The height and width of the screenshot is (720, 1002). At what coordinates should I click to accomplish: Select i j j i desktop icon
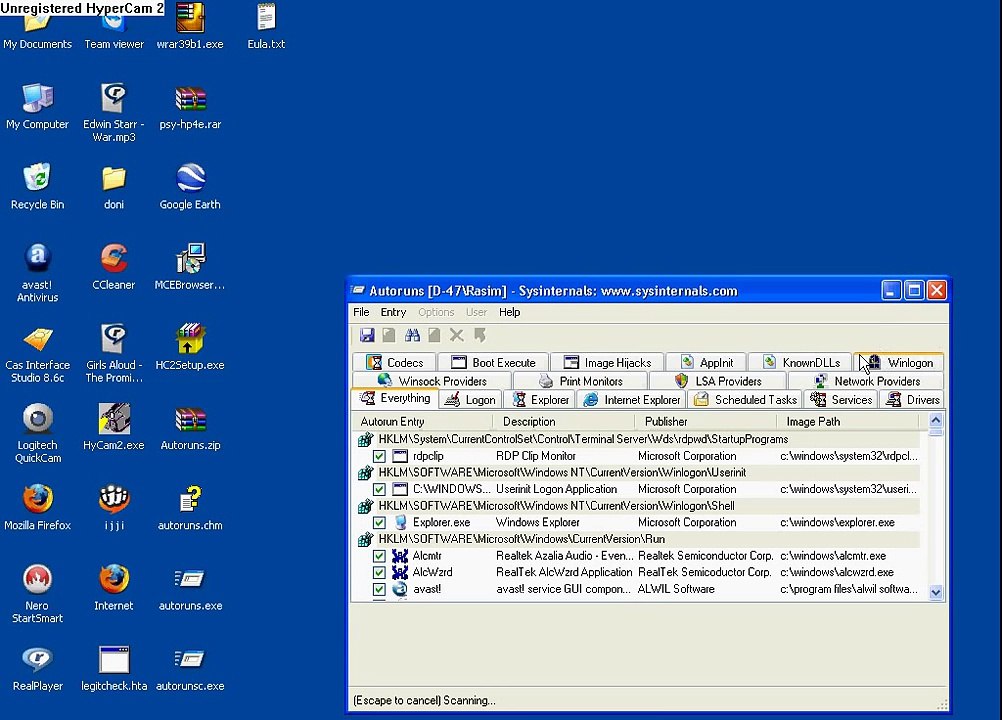click(x=113, y=507)
